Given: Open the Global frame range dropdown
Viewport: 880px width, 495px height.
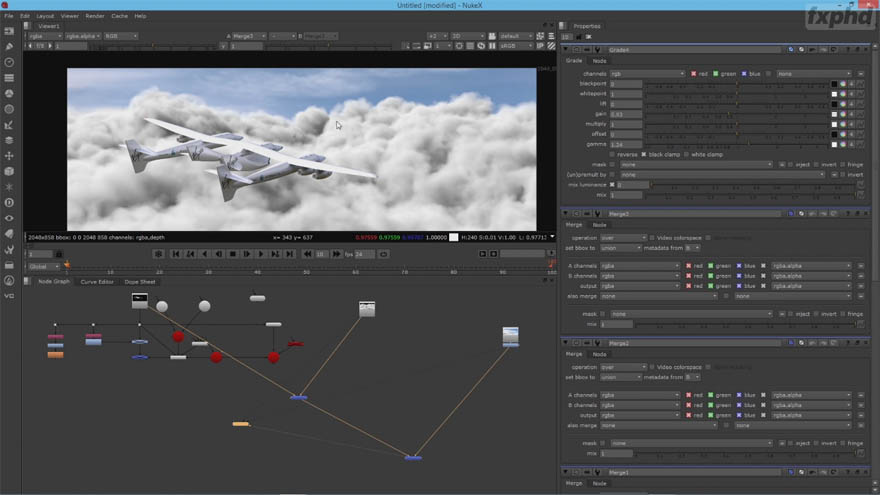Looking at the screenshot, I should pyautogui.click(x=44, y=267).
